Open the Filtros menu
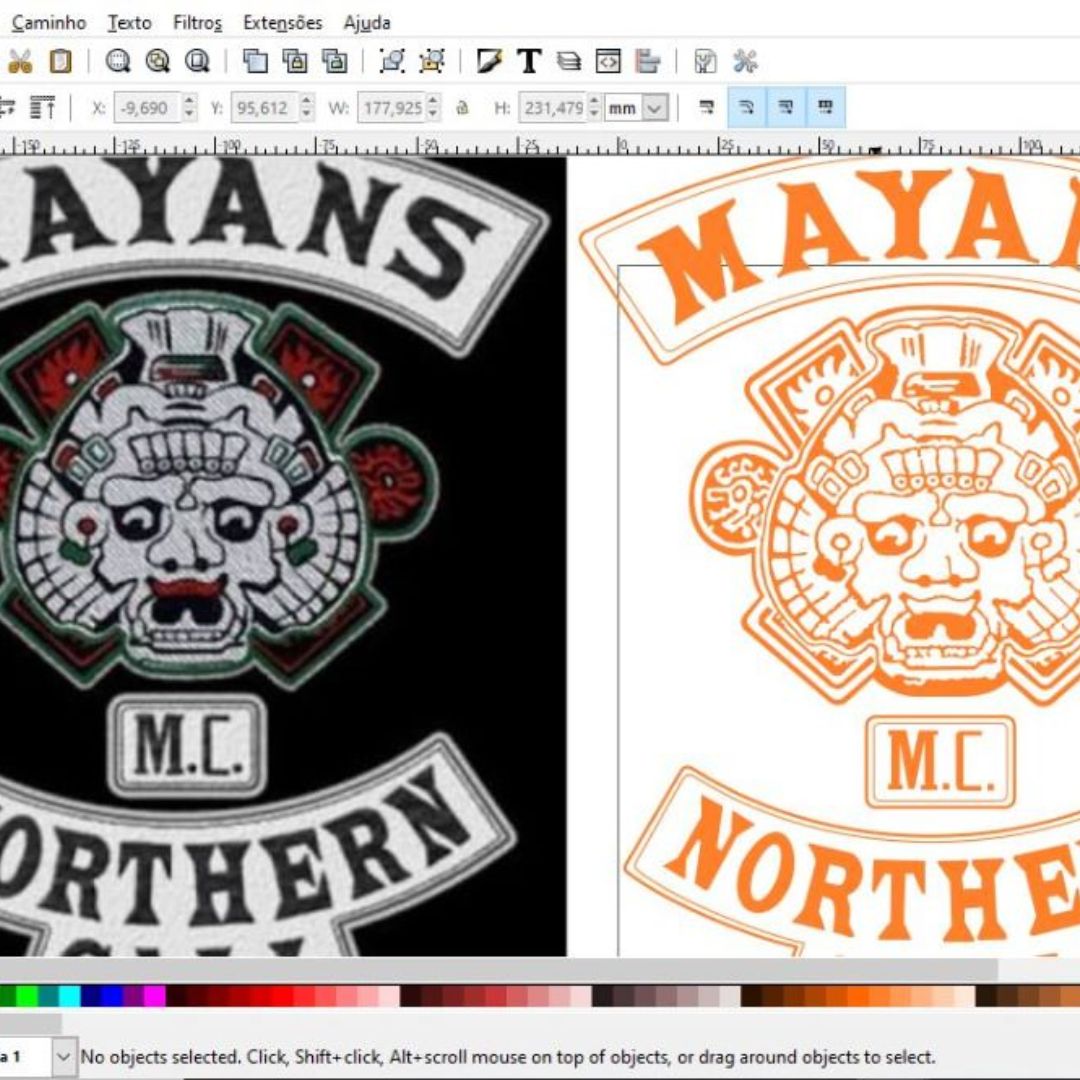 coord(198,23)
